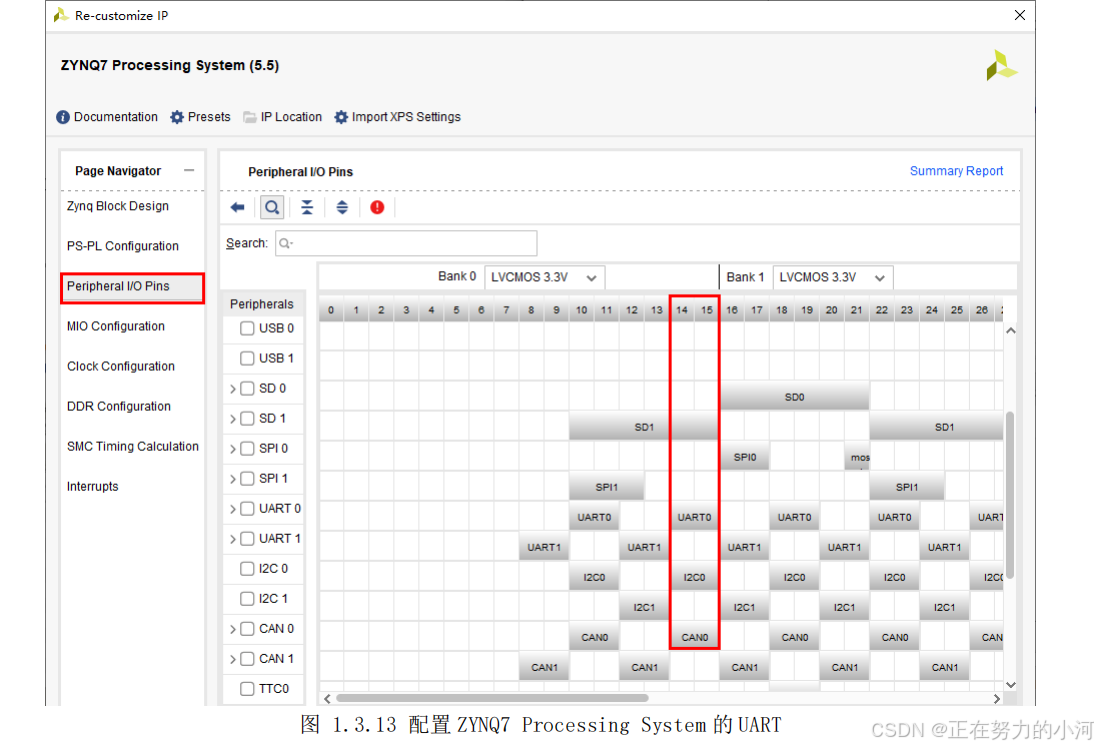The image size is (1098, 747).
Task: Select CAN0 block on pins 14-15
Action: click(694, 637)
